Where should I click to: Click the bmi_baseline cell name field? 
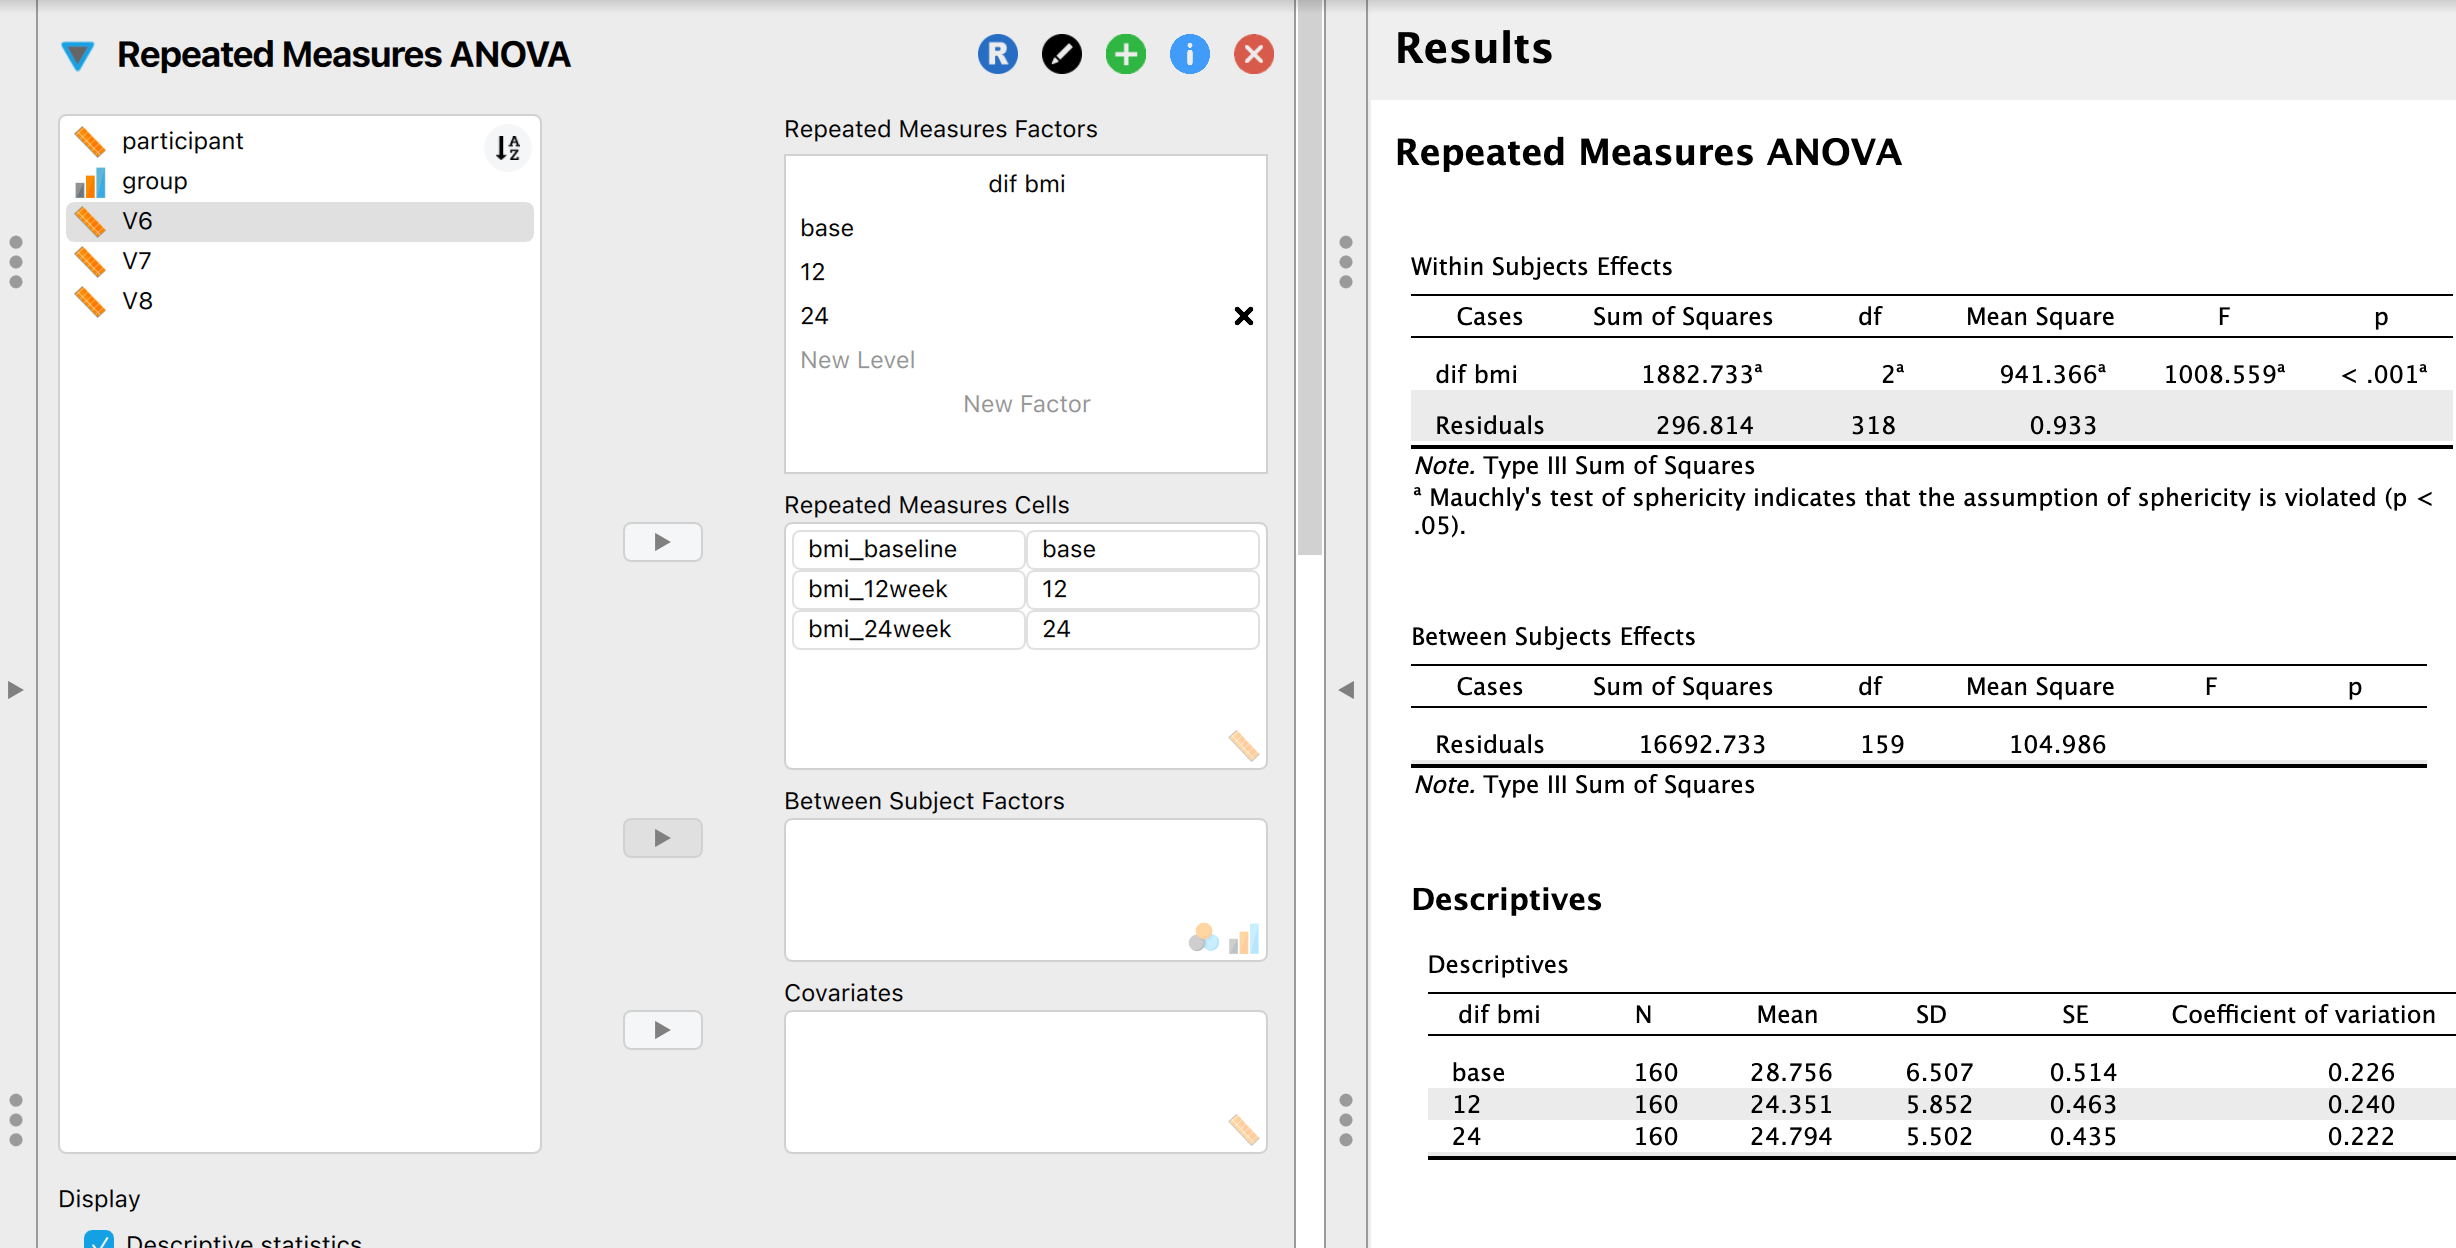pyautogui.click(x=906, y=549)
